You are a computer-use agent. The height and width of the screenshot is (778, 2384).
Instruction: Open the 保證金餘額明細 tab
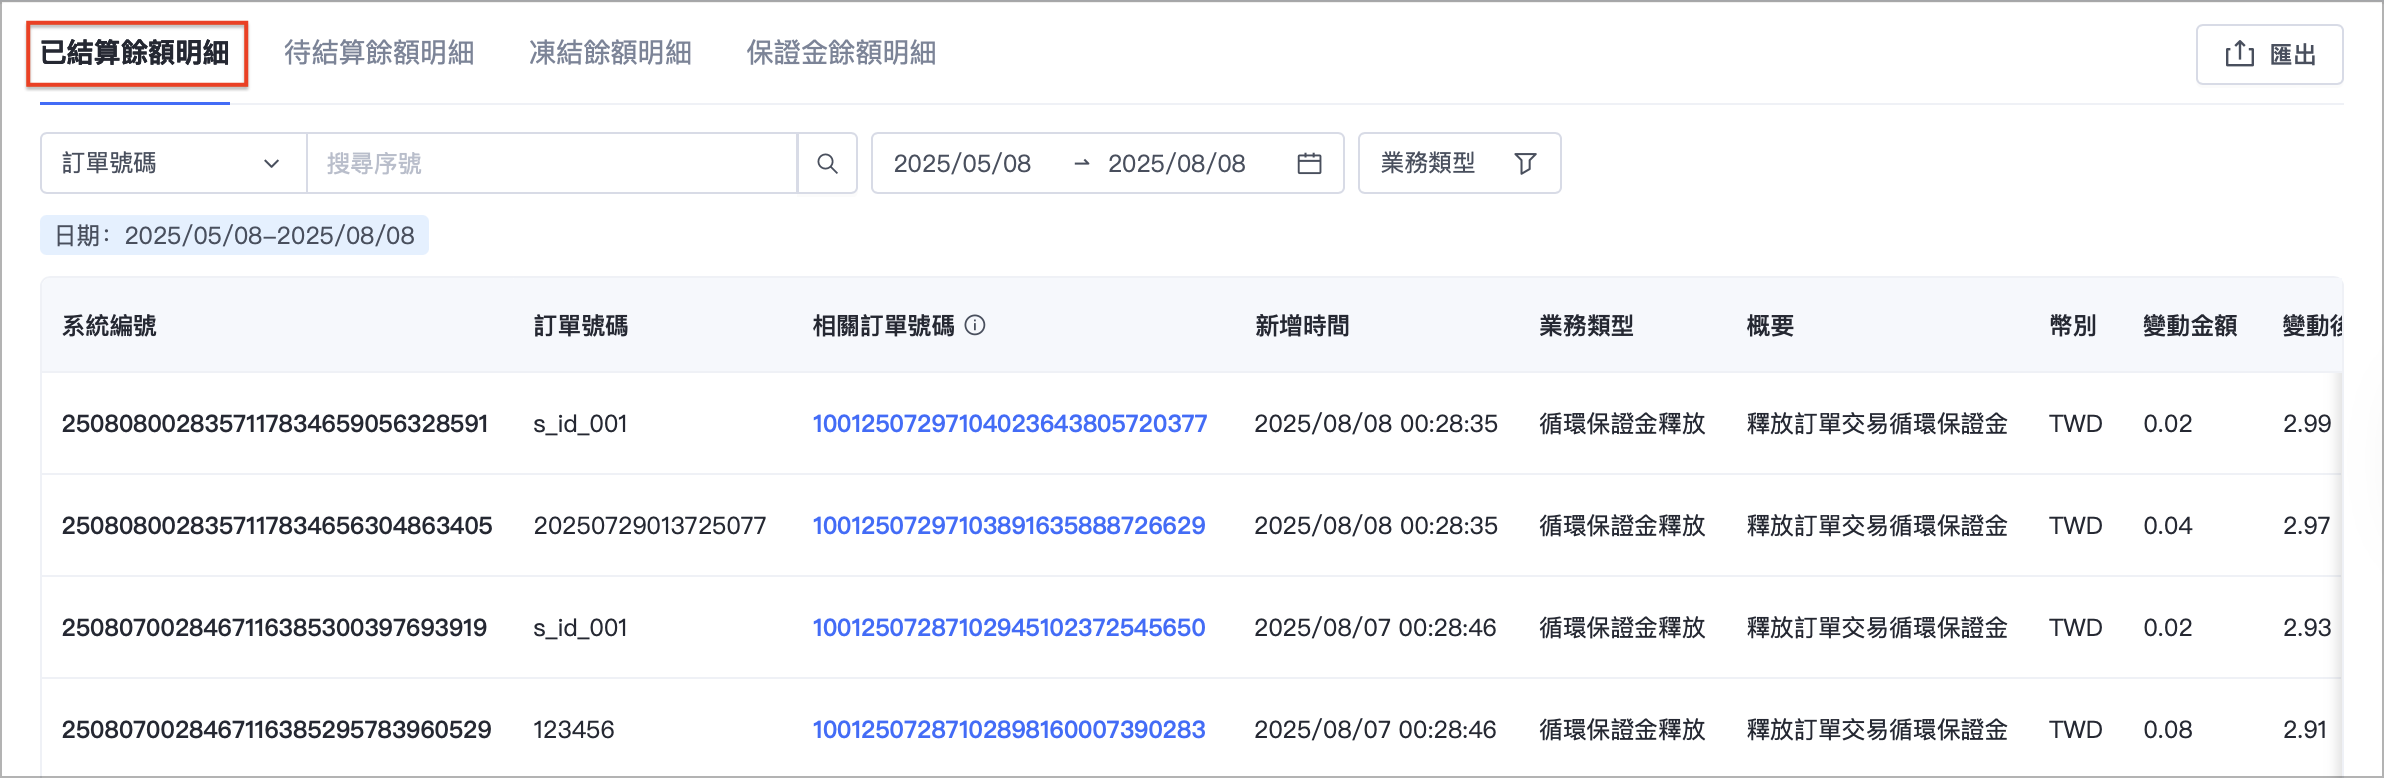(x=841, y=53)
